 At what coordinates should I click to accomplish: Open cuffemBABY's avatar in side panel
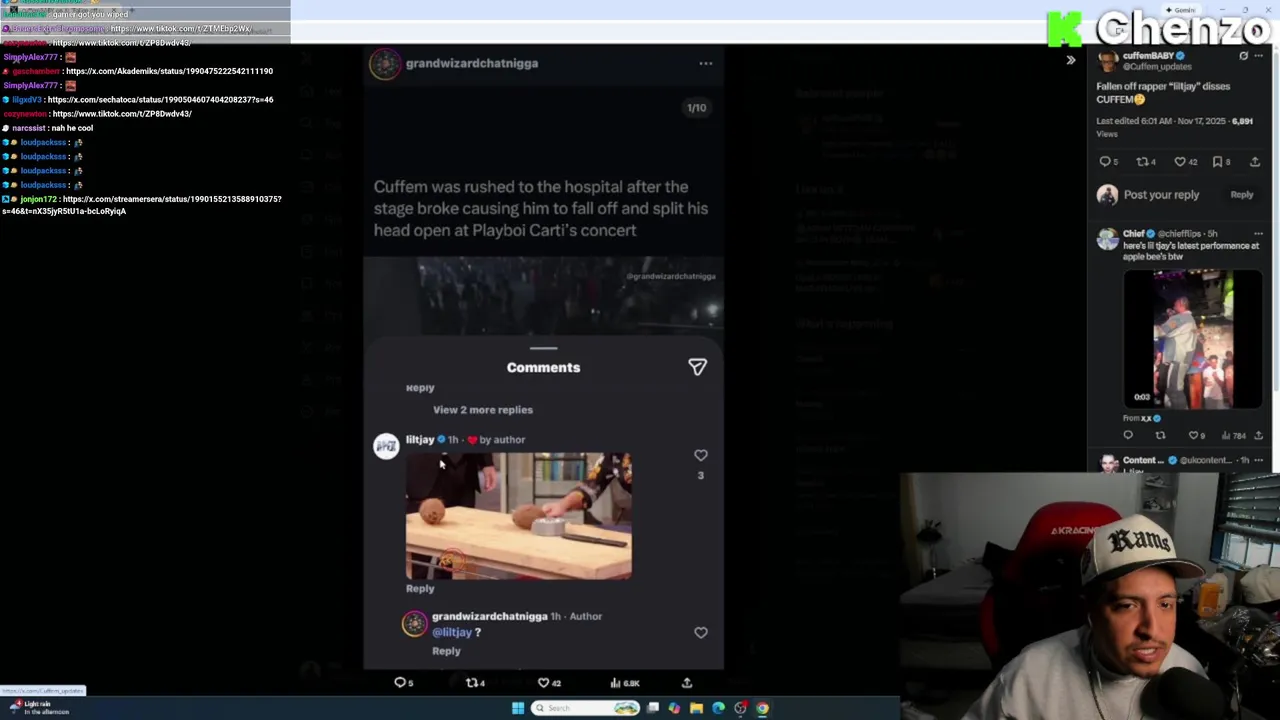click(x=1107, y=61)
